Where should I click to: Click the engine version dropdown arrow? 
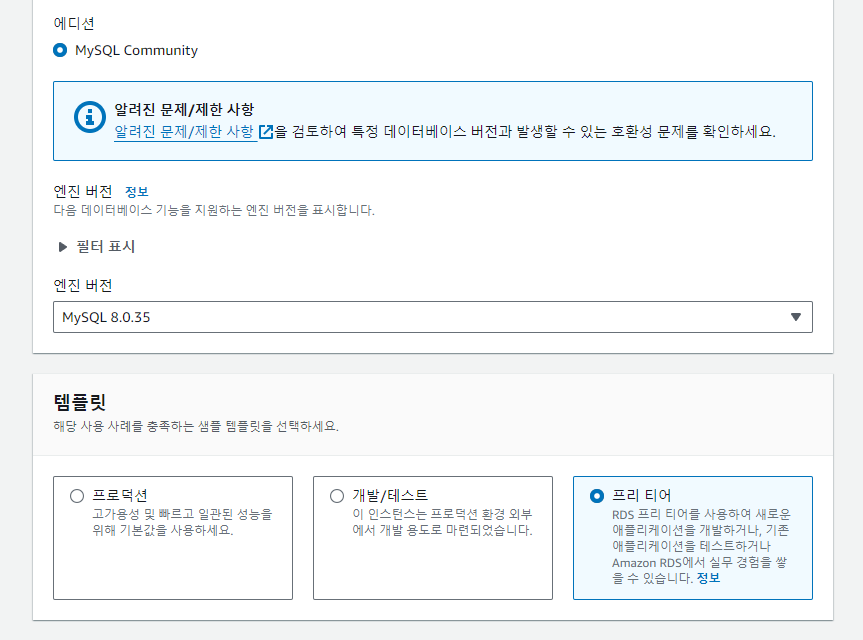(795, 317)
